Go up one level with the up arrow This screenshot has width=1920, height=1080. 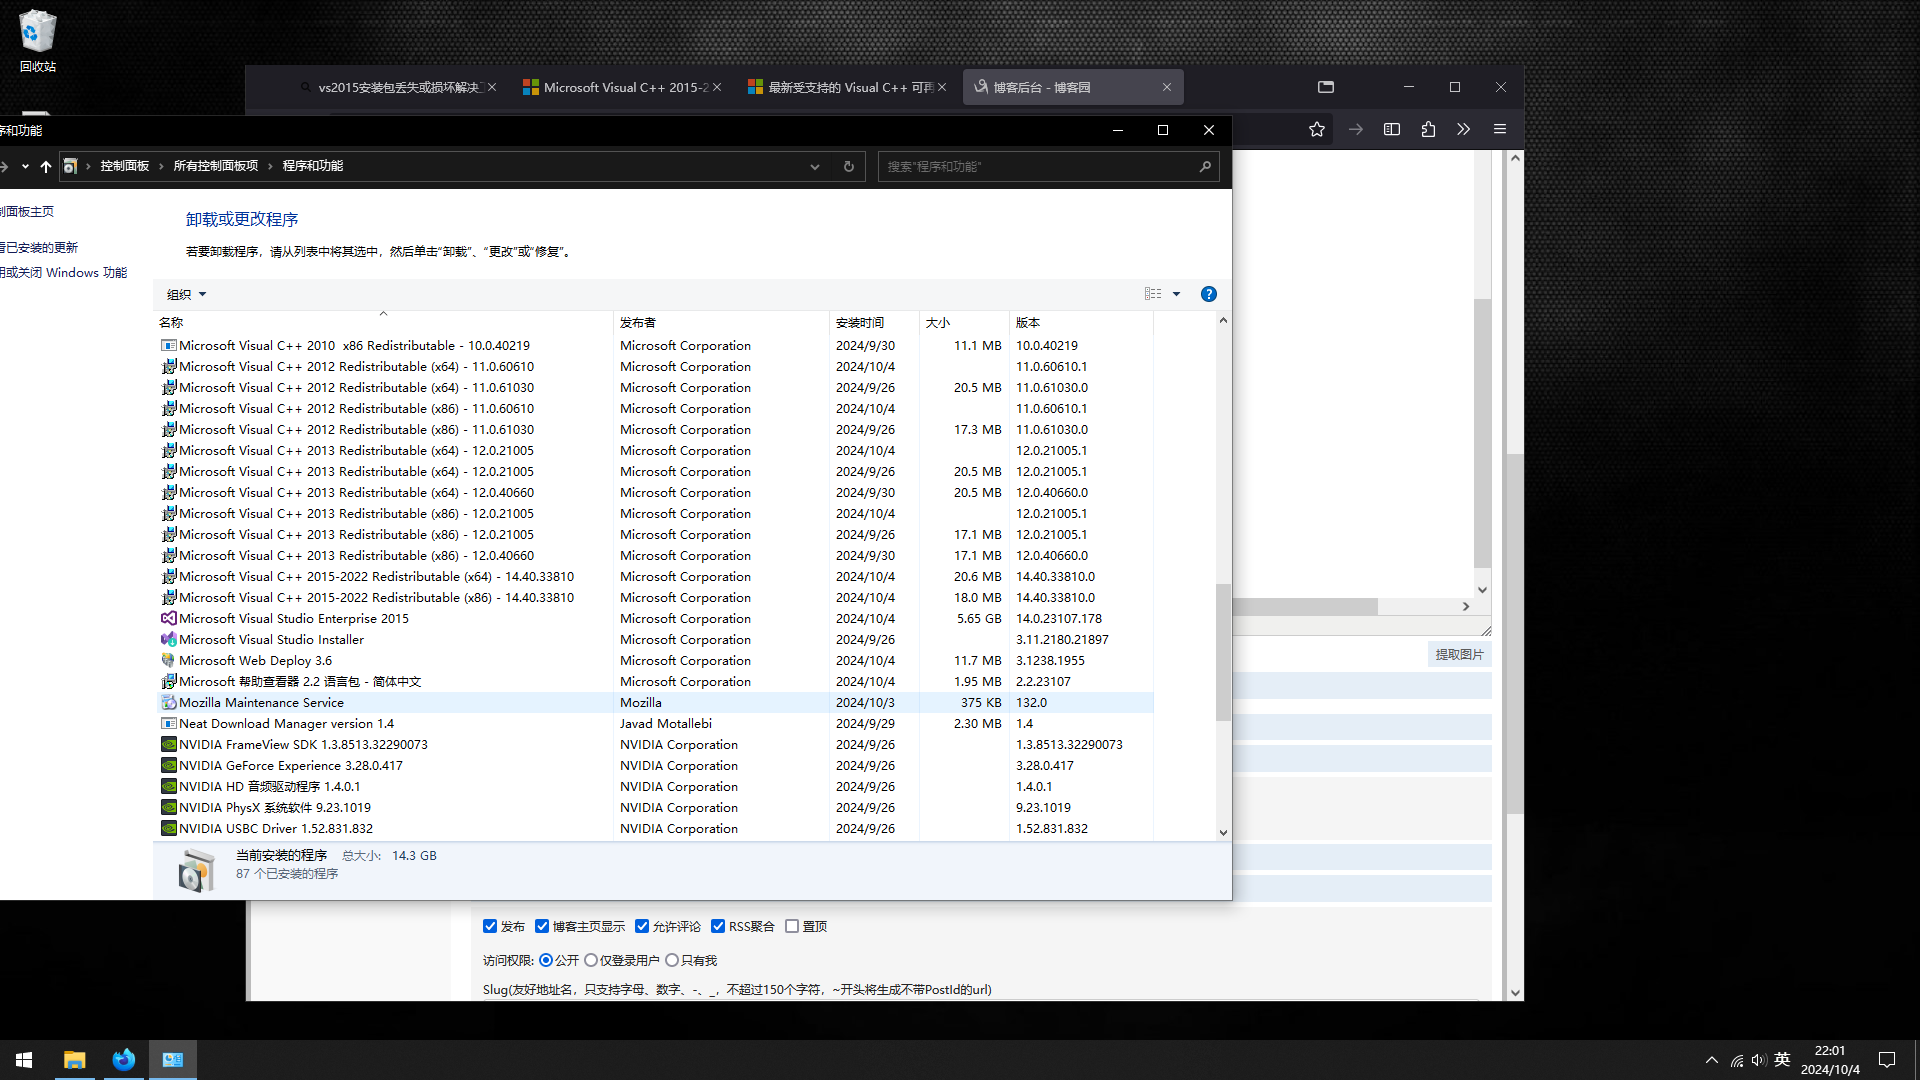46,166
